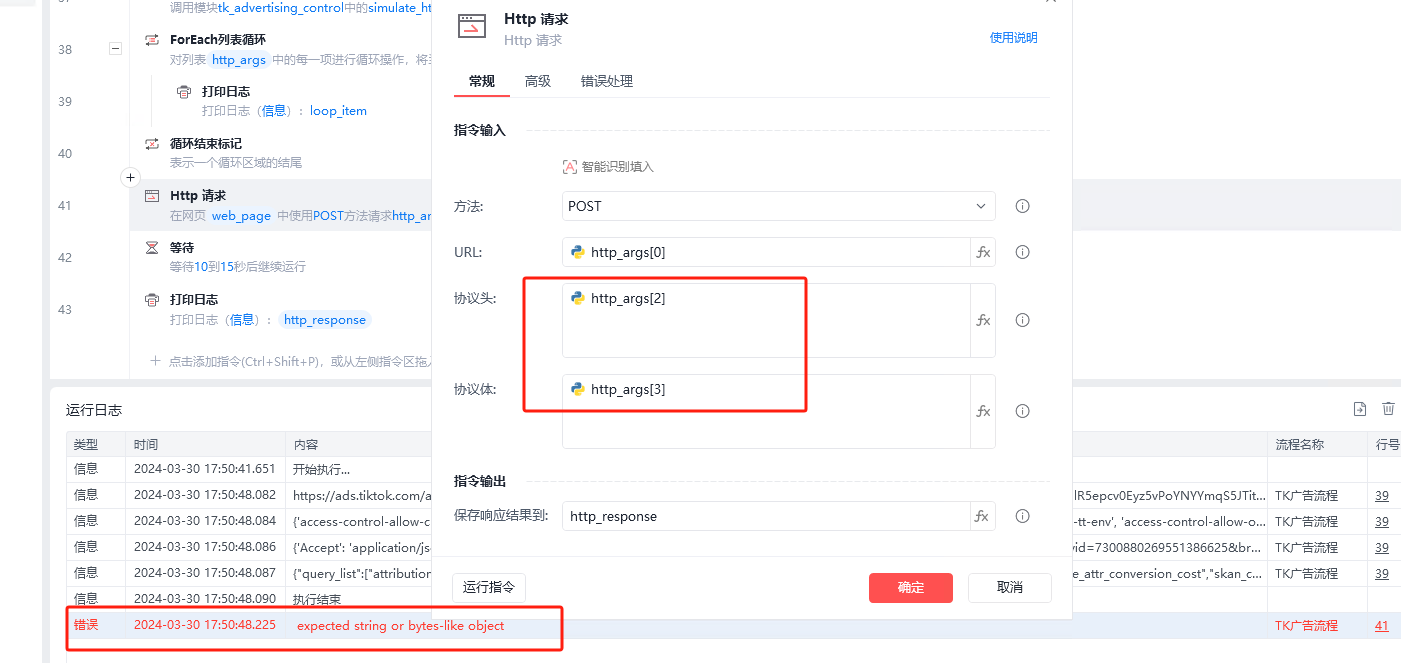Click the Http 请求 step icon in flow list
Screen dimensions: 1401x663
[x=152, y=196]
